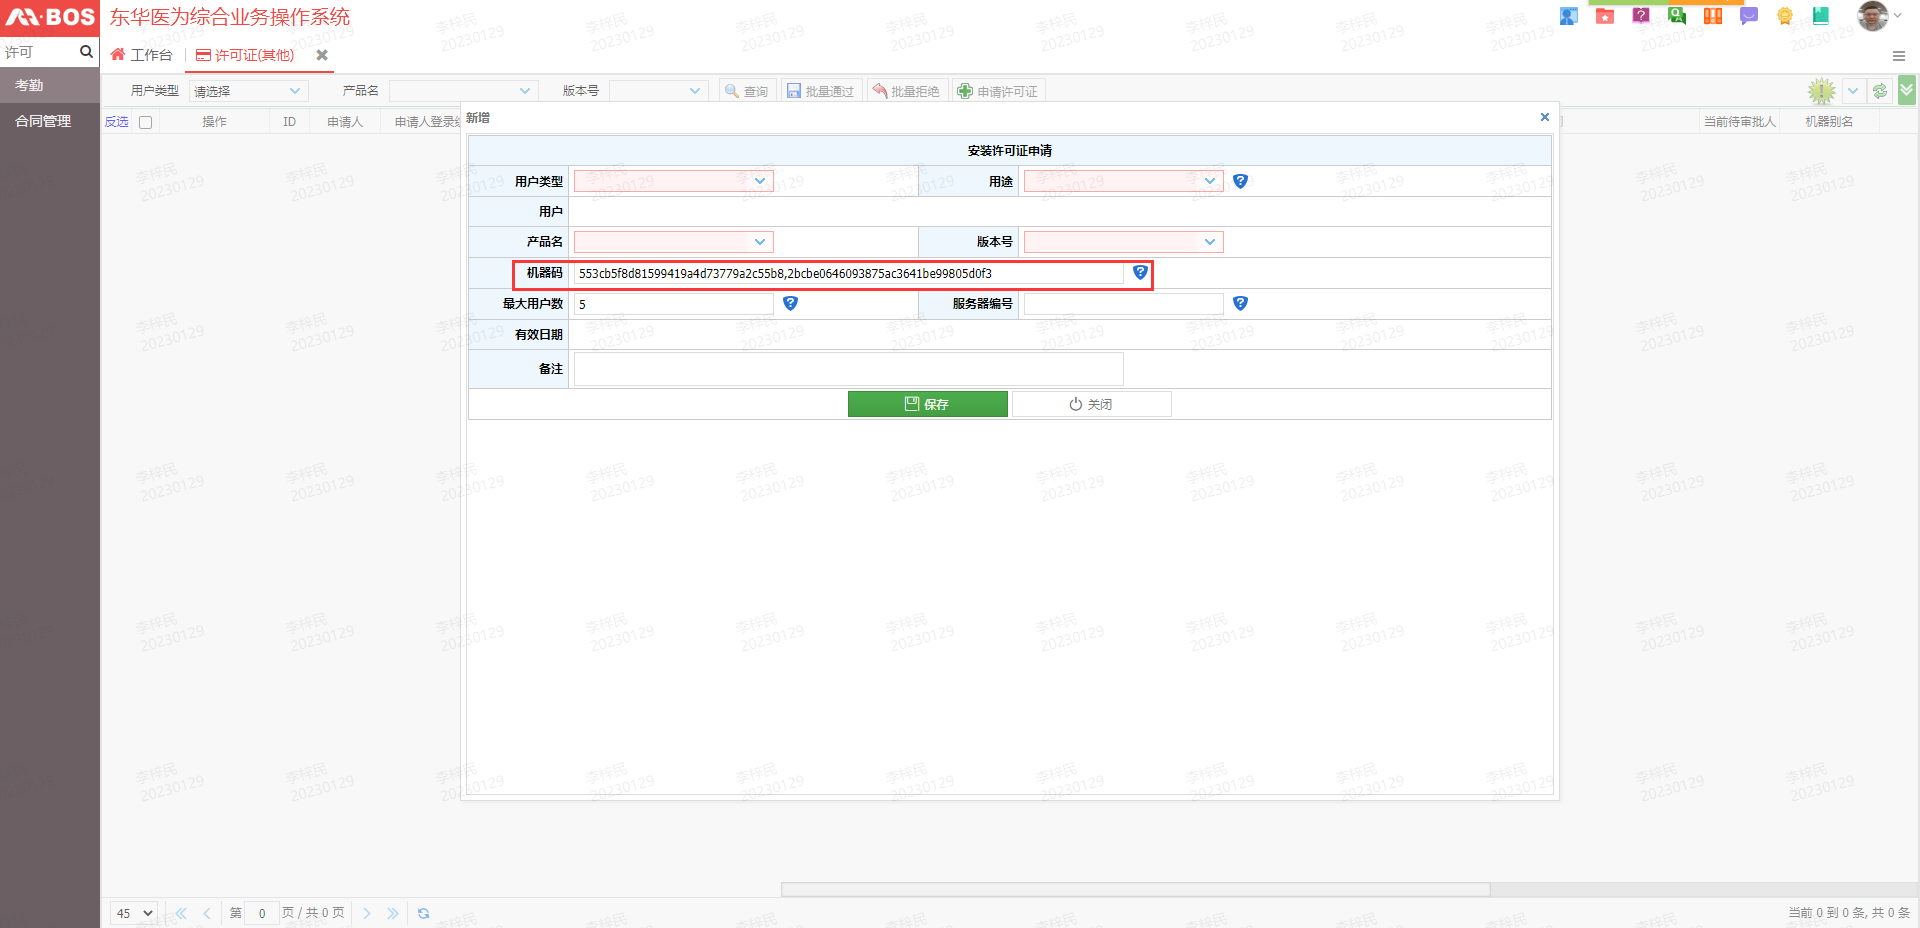Open the purple question-mark help icon in top bar
The height and width of the screenshot is (928, 1920).
[x=1641, y=16]
